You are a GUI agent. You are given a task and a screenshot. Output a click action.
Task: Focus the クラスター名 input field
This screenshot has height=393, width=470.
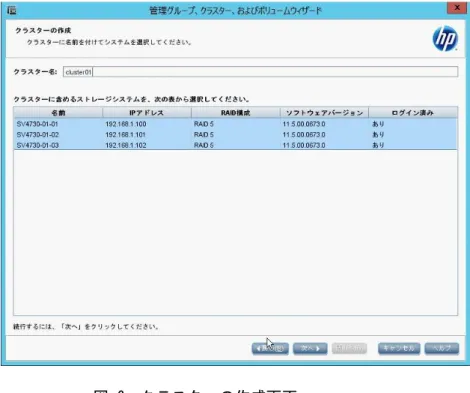click(x=260, y=72)
